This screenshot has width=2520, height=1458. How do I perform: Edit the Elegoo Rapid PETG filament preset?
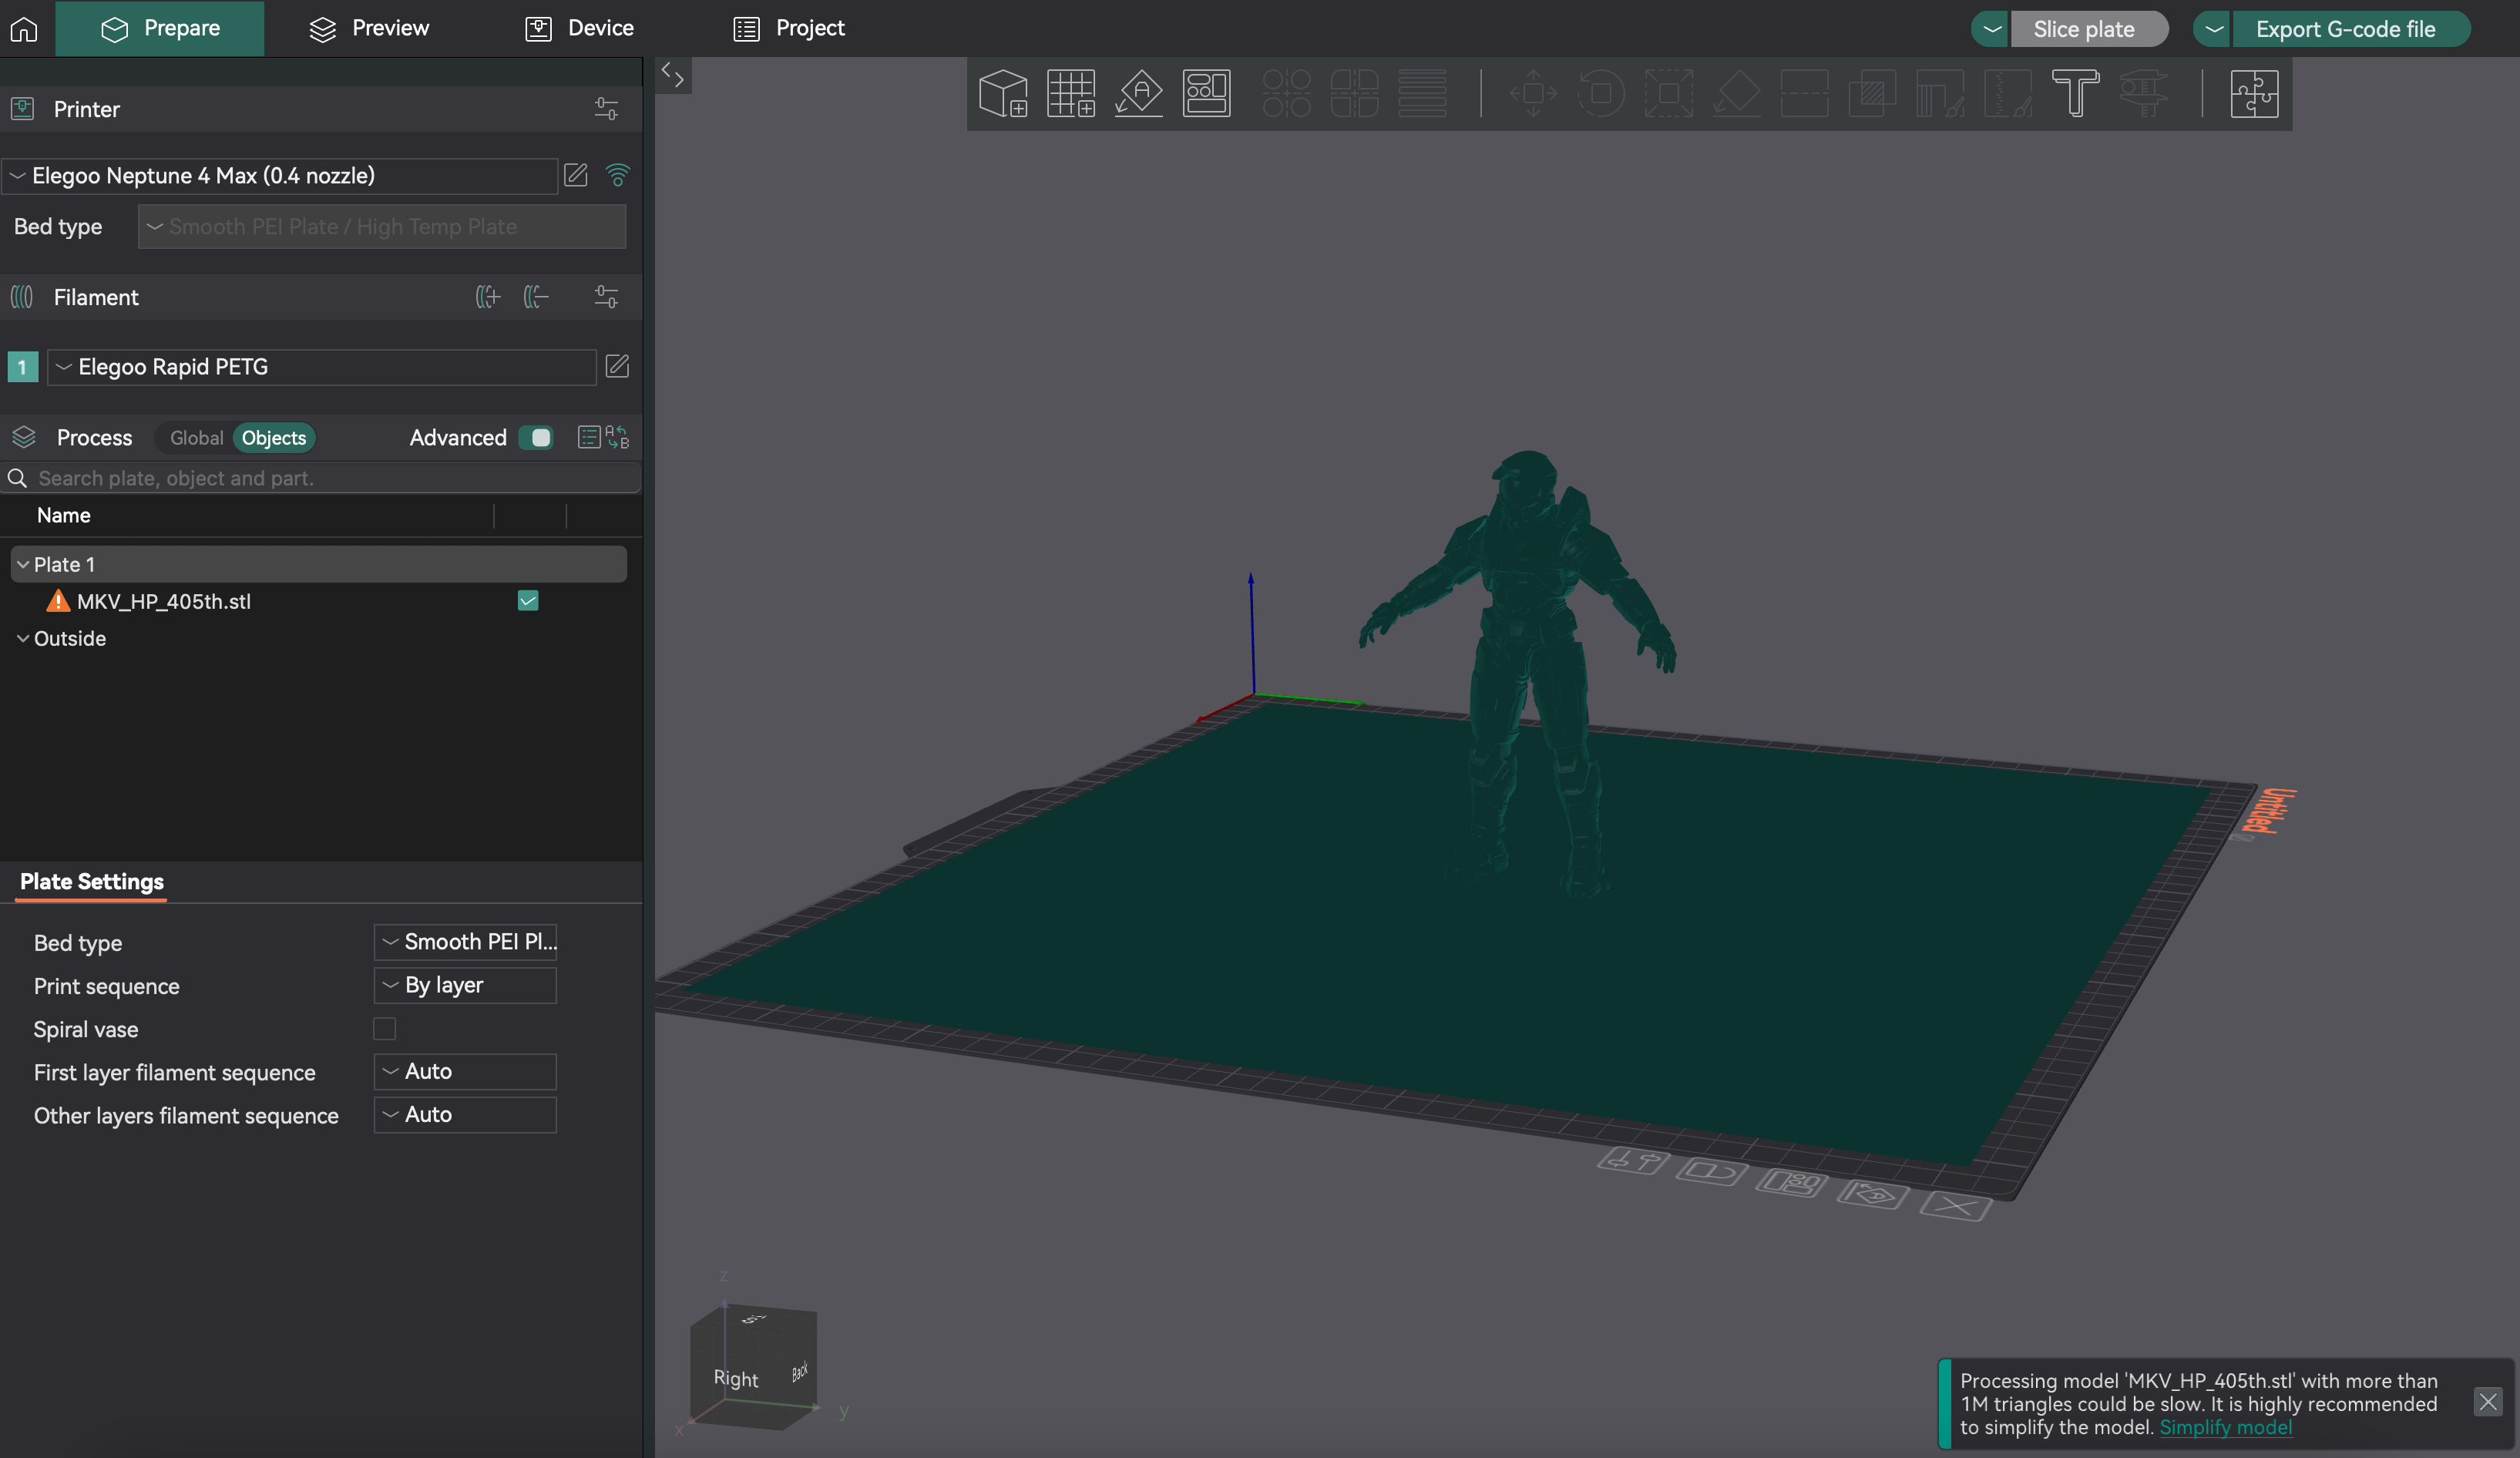[x=618, y=366]
